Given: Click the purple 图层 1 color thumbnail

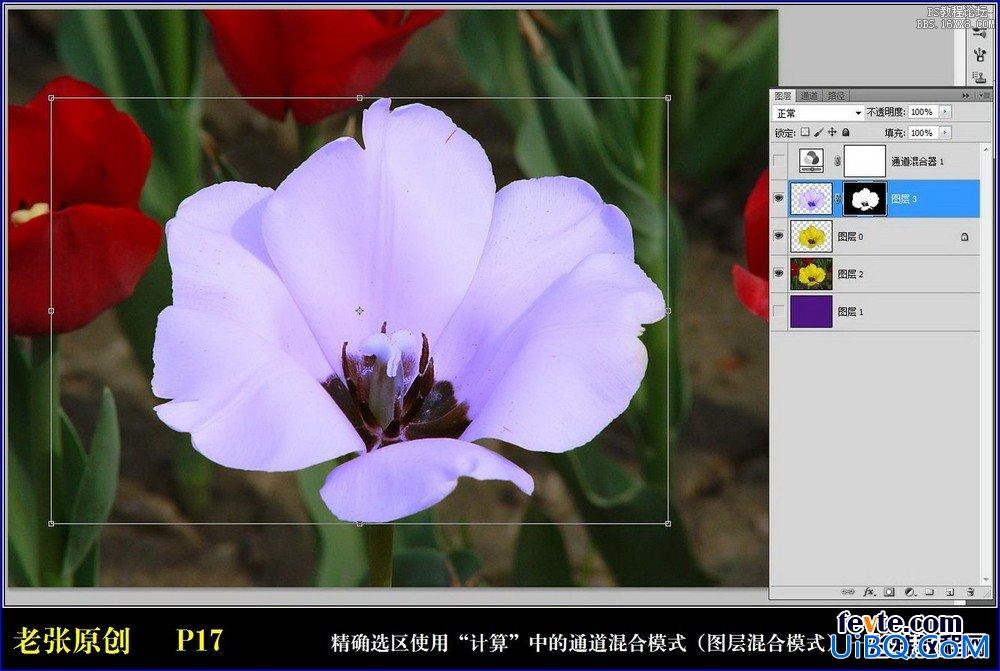Looking at the screenshot, I should click(x=811, y=312).
